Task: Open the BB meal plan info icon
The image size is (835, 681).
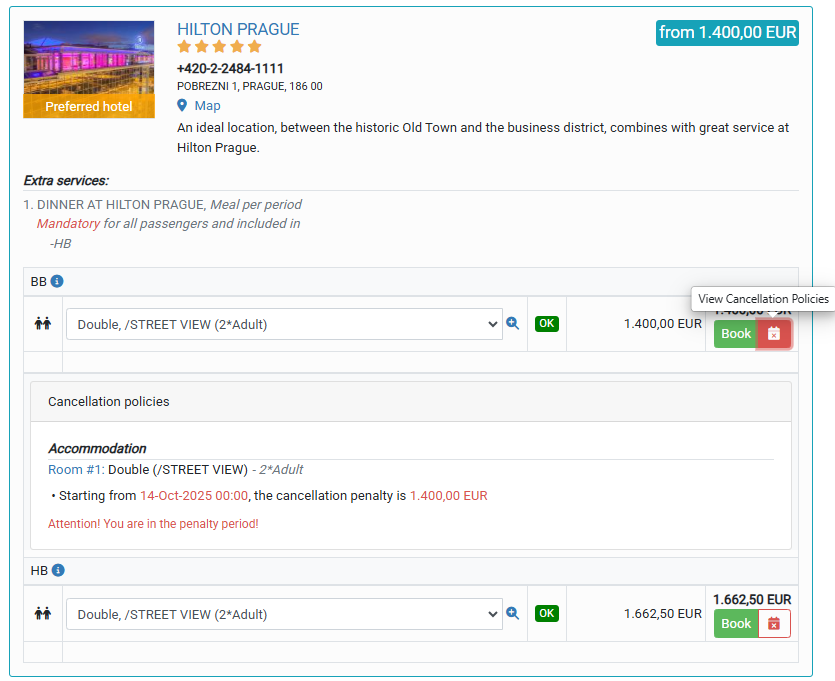Action: tap(57, 281)
